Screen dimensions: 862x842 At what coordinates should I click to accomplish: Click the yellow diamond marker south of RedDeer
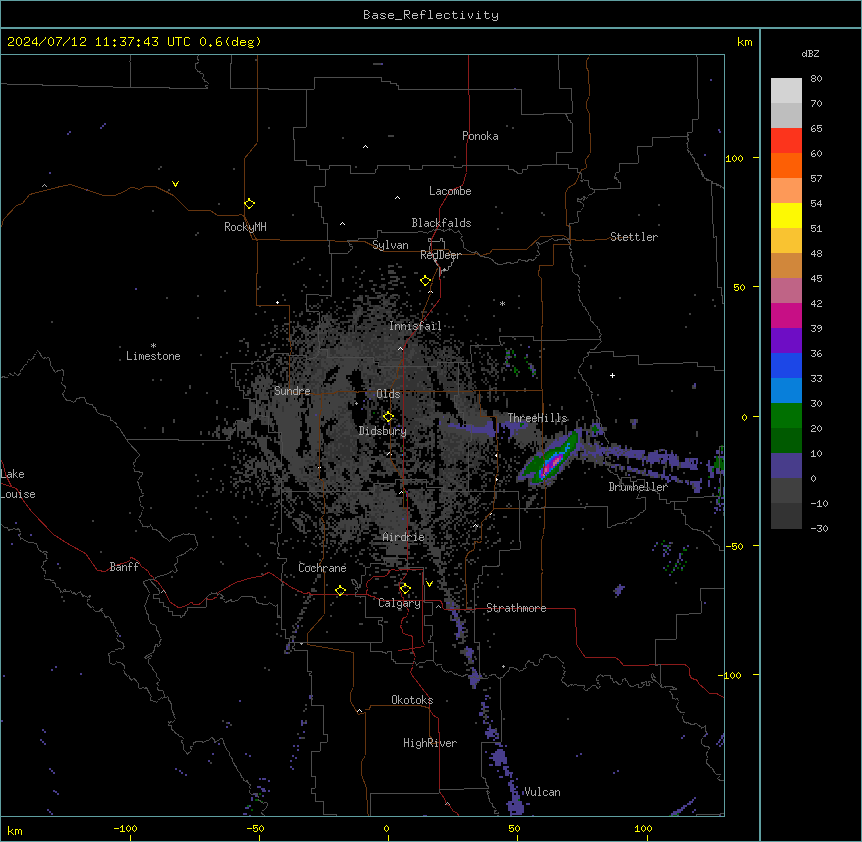(x=425, y=281)
